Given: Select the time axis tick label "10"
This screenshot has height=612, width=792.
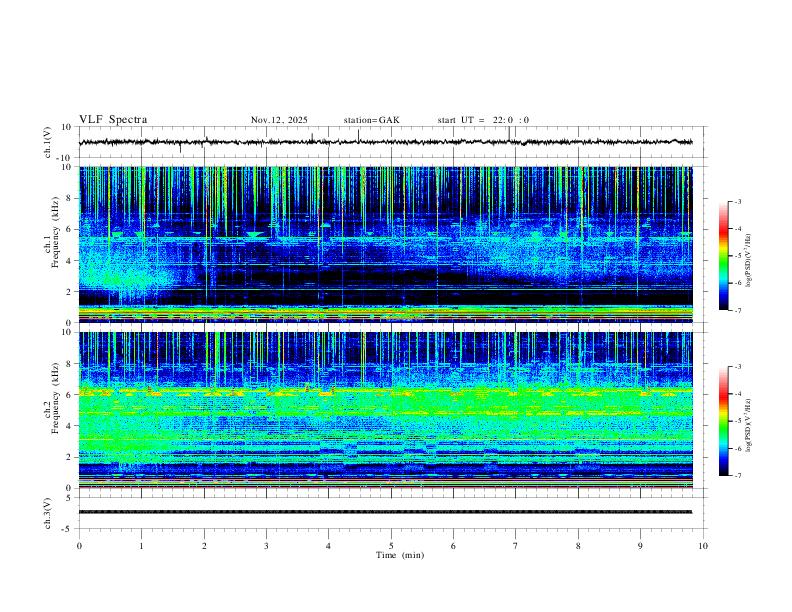Looking at the screenshot, I should point(703,546).
